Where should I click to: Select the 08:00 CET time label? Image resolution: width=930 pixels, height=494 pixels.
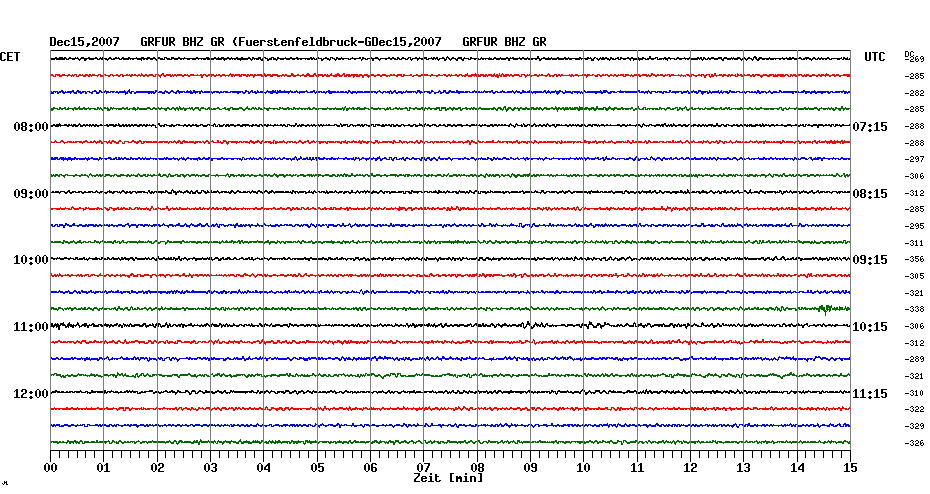pos(31,127)
